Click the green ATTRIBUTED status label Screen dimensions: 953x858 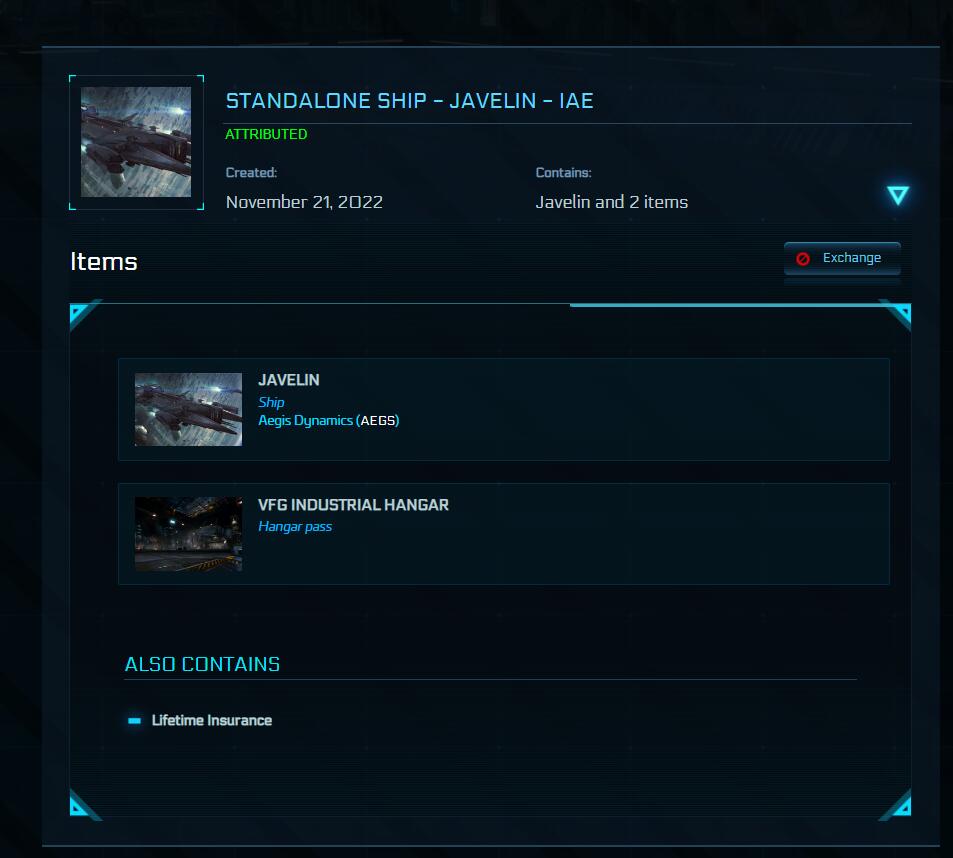266,134
